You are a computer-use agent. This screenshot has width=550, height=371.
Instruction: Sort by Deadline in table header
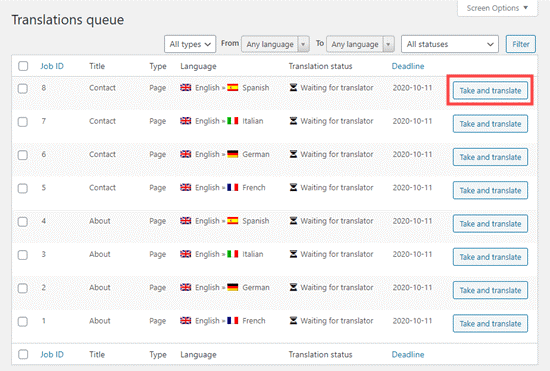coord(408,66)
